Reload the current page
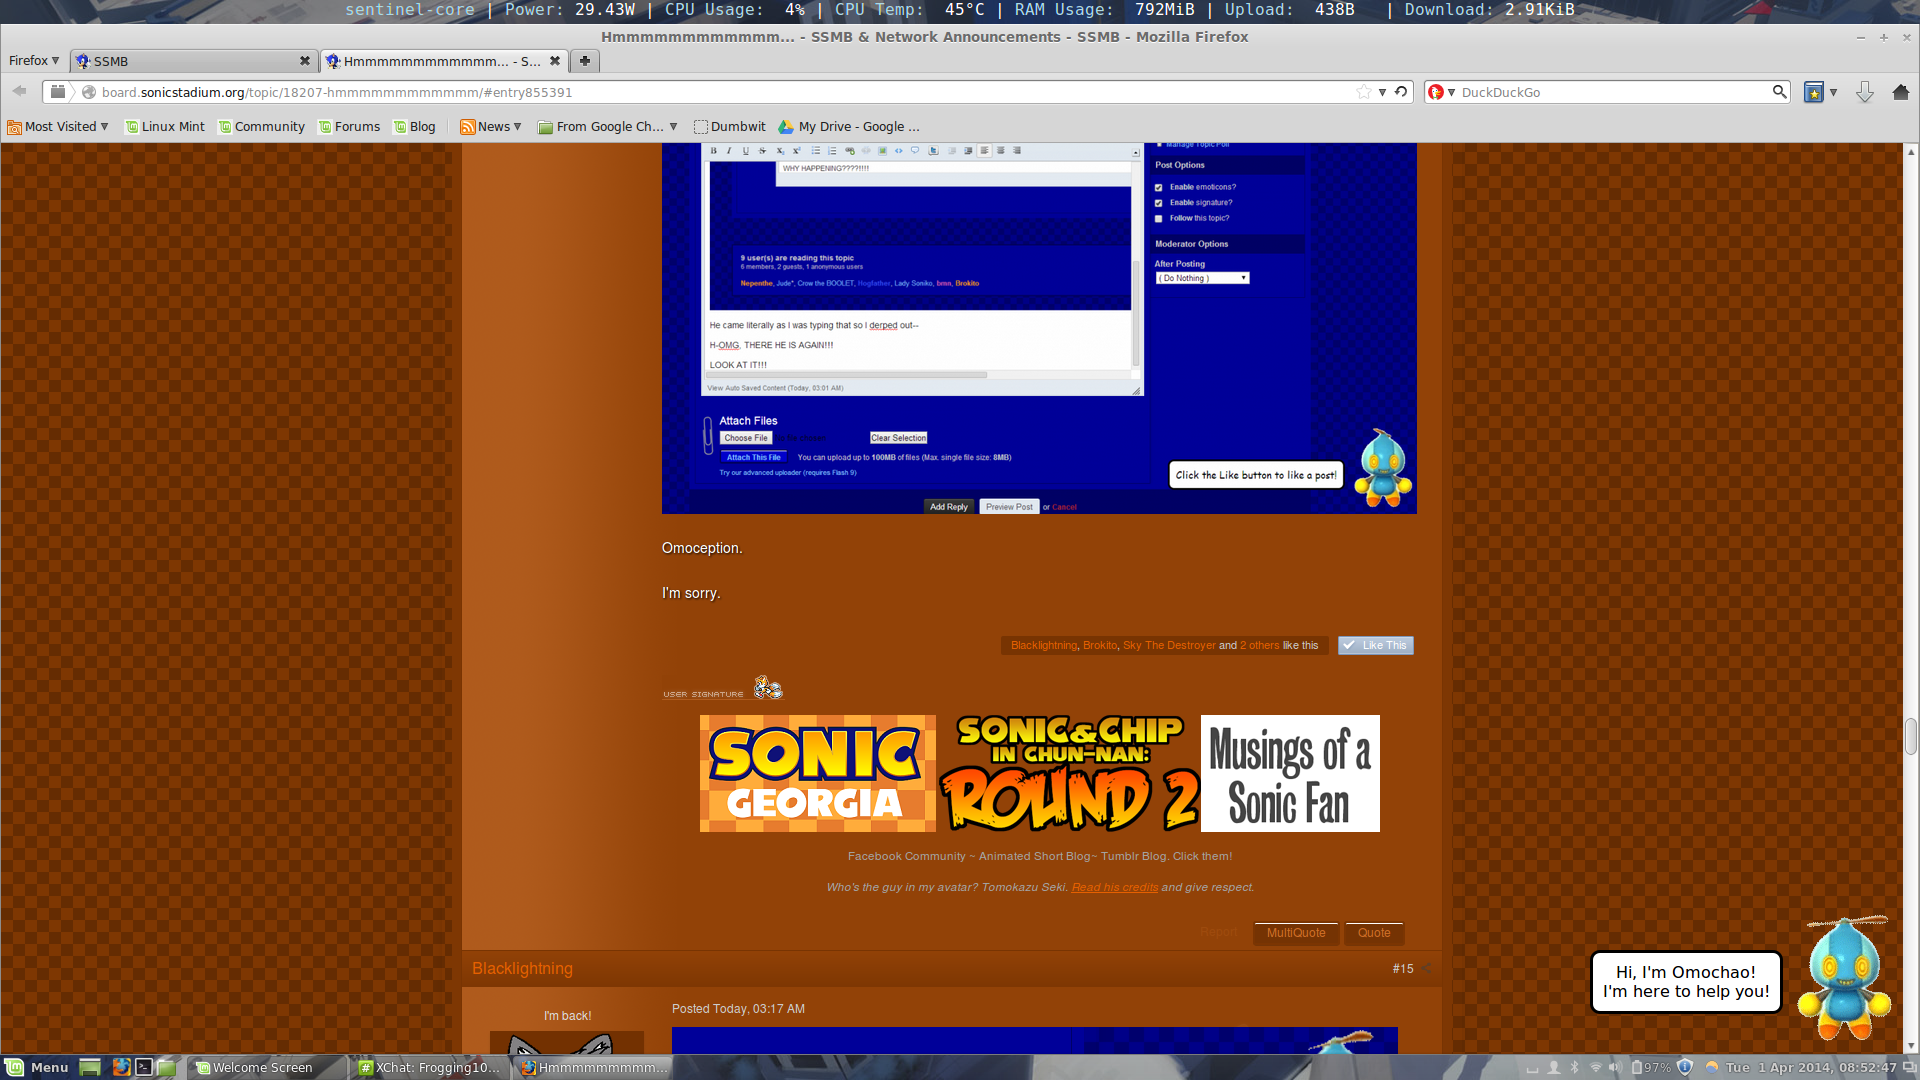 1401,92
